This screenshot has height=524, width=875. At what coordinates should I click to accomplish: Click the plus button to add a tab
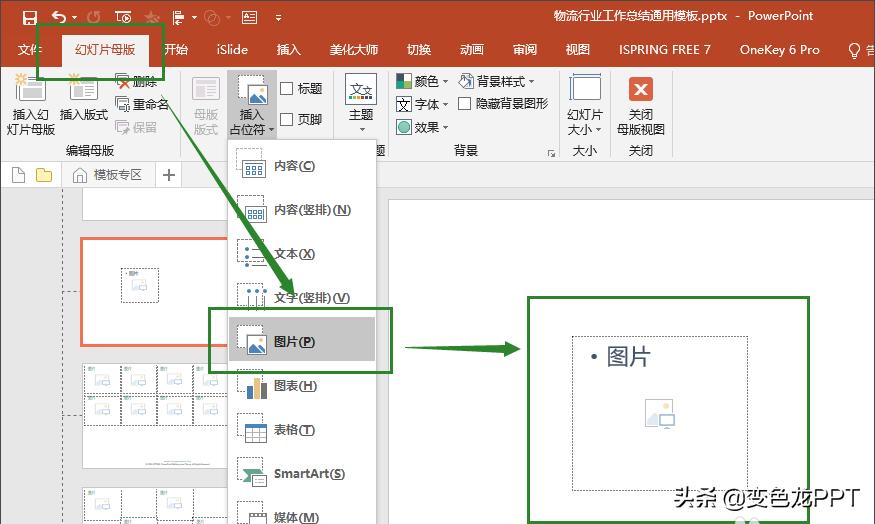pyautogui.click(x=169, y=175)
